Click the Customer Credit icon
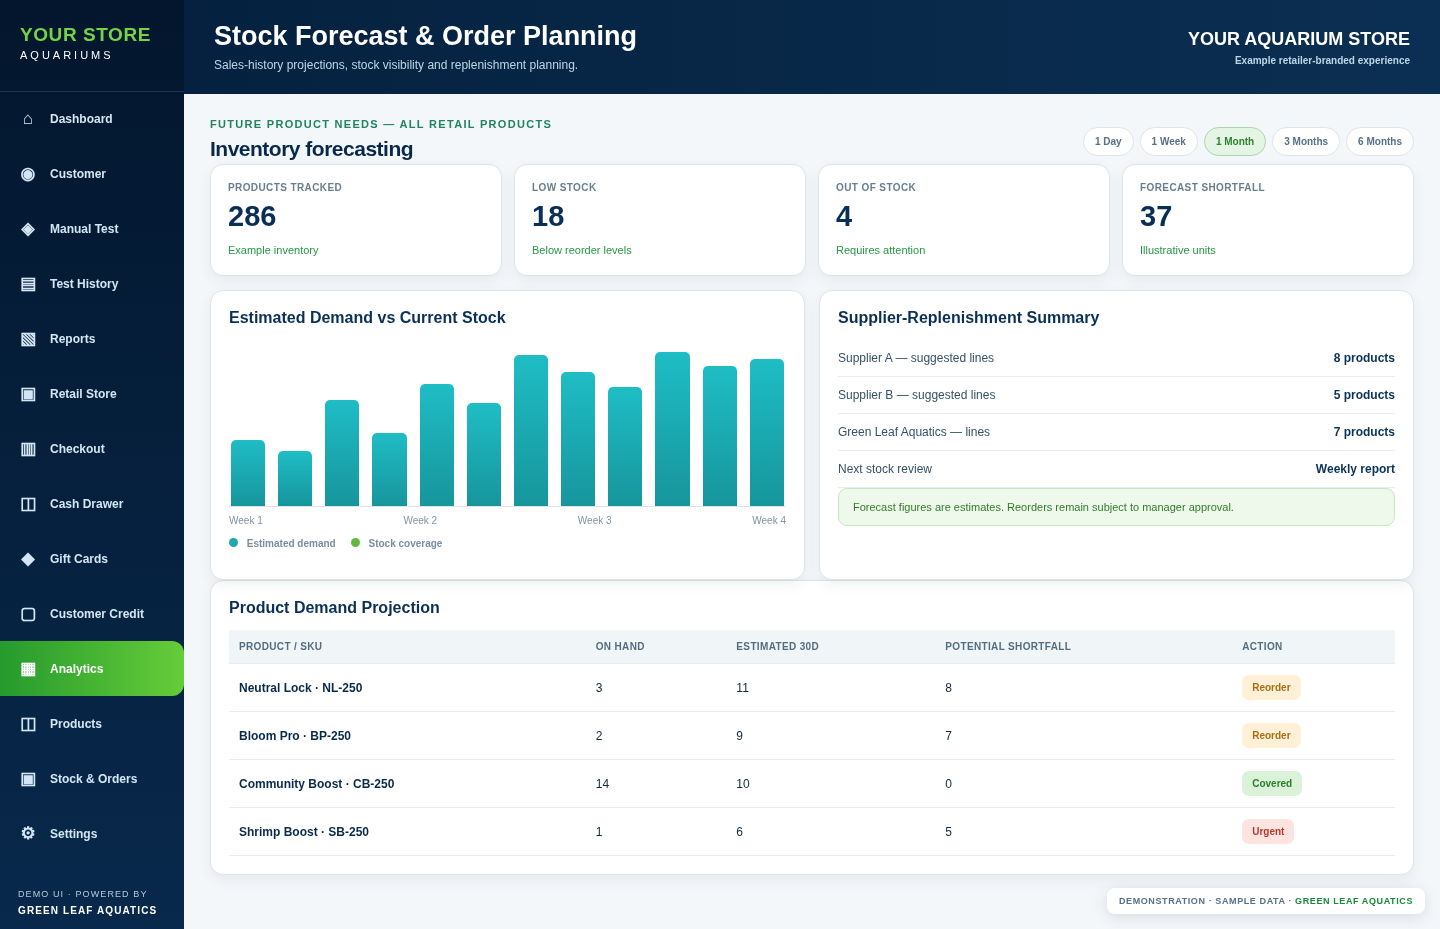This screenshot has width=1440, height=929. [x=28, y=614]
